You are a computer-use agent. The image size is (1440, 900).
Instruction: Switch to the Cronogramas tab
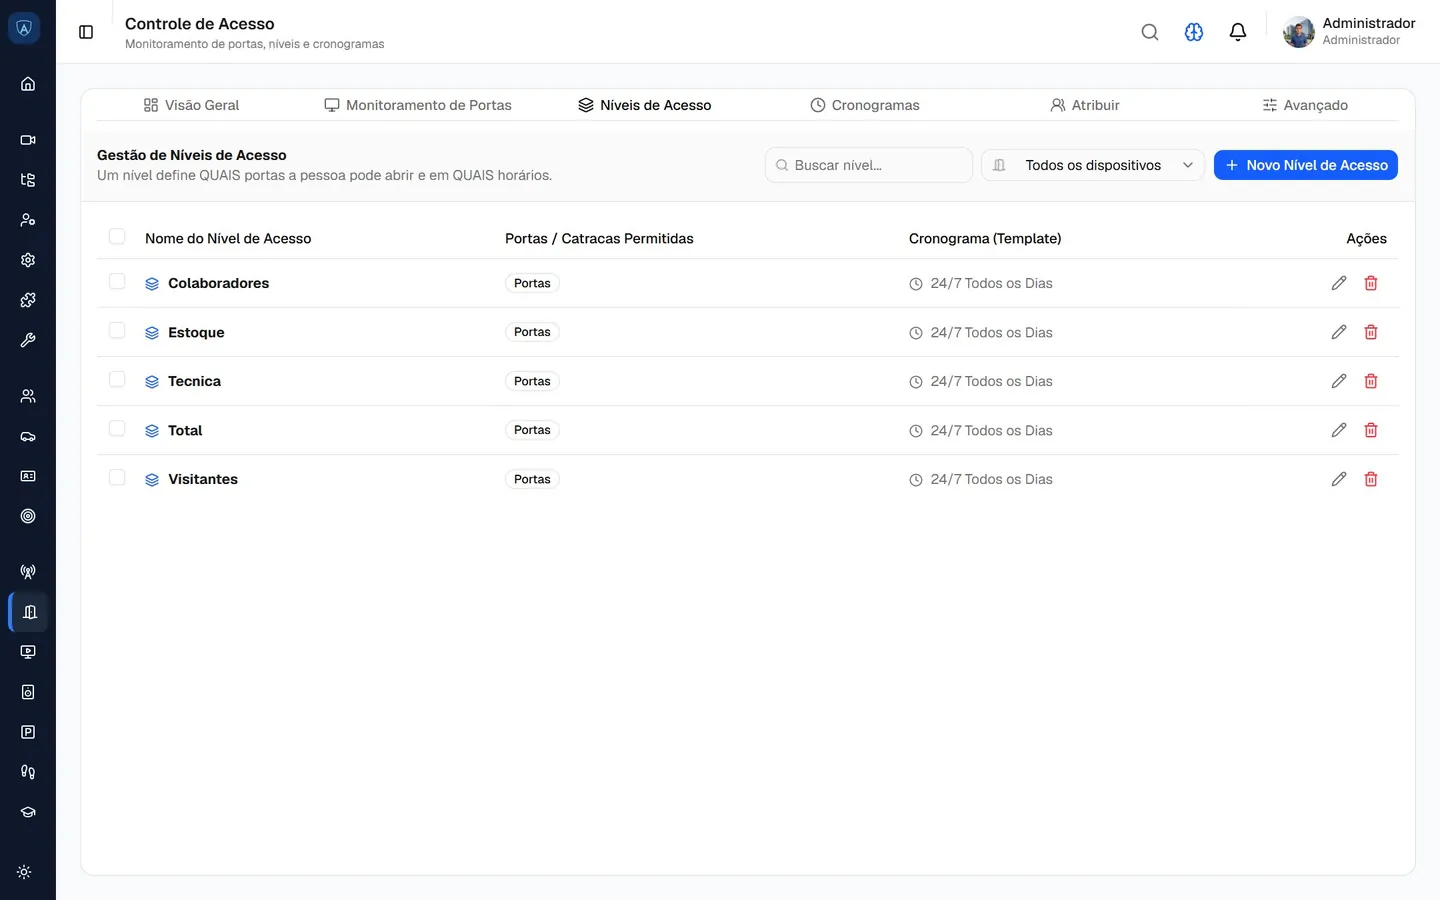[x=864, y=105]
